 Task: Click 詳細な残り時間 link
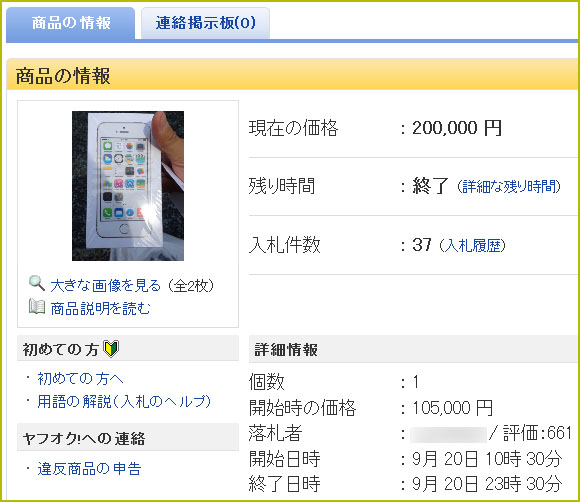[509, 186]
